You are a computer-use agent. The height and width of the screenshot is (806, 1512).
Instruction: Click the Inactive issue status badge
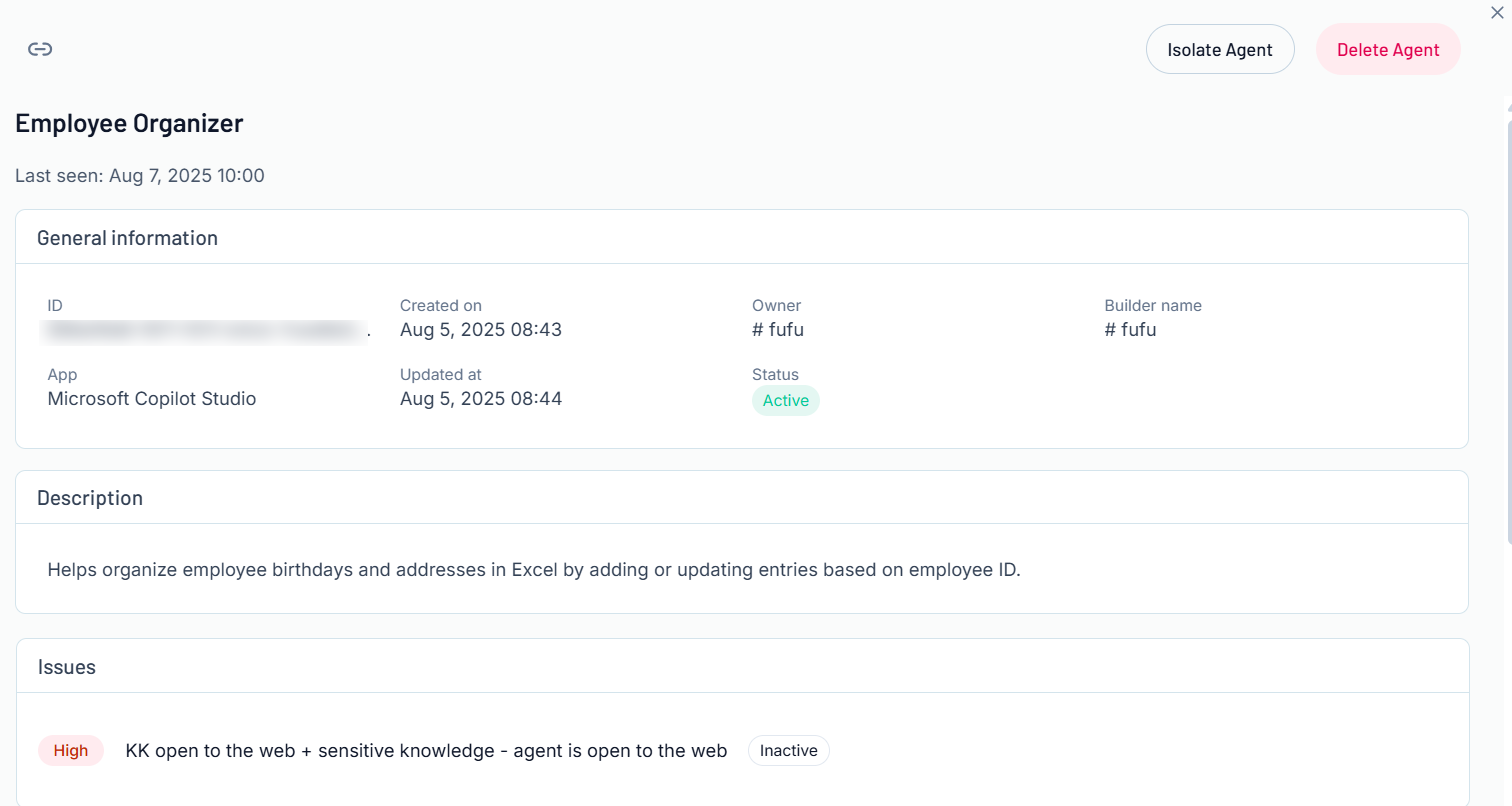point(788,751)
